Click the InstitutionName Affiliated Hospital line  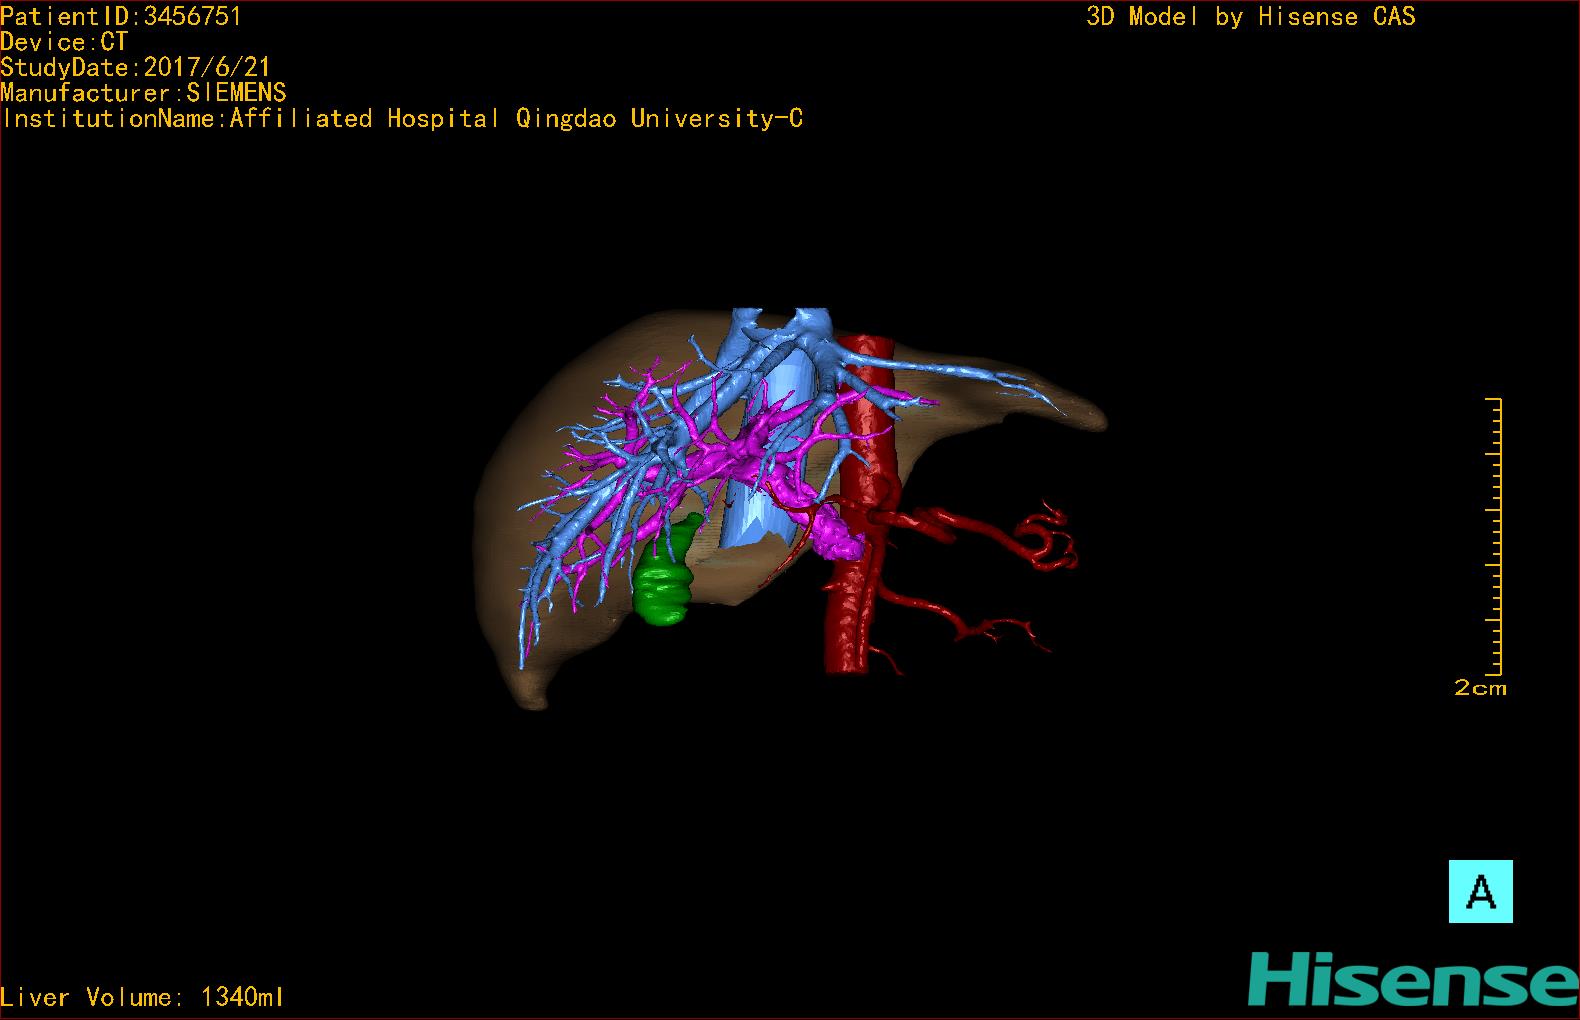[x=402, y=118]
